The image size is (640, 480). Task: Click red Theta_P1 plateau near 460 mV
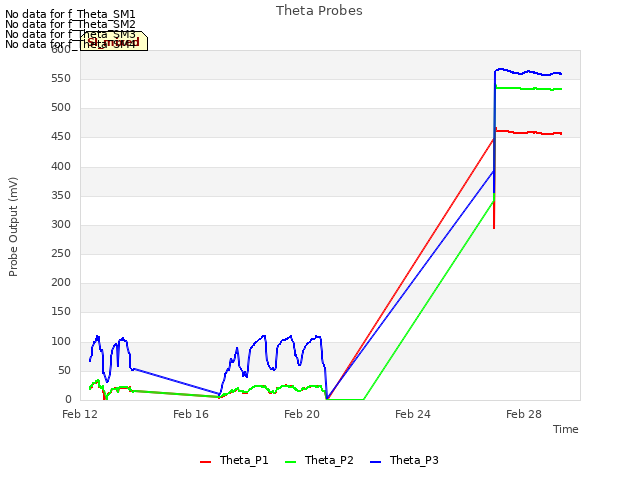529,132
